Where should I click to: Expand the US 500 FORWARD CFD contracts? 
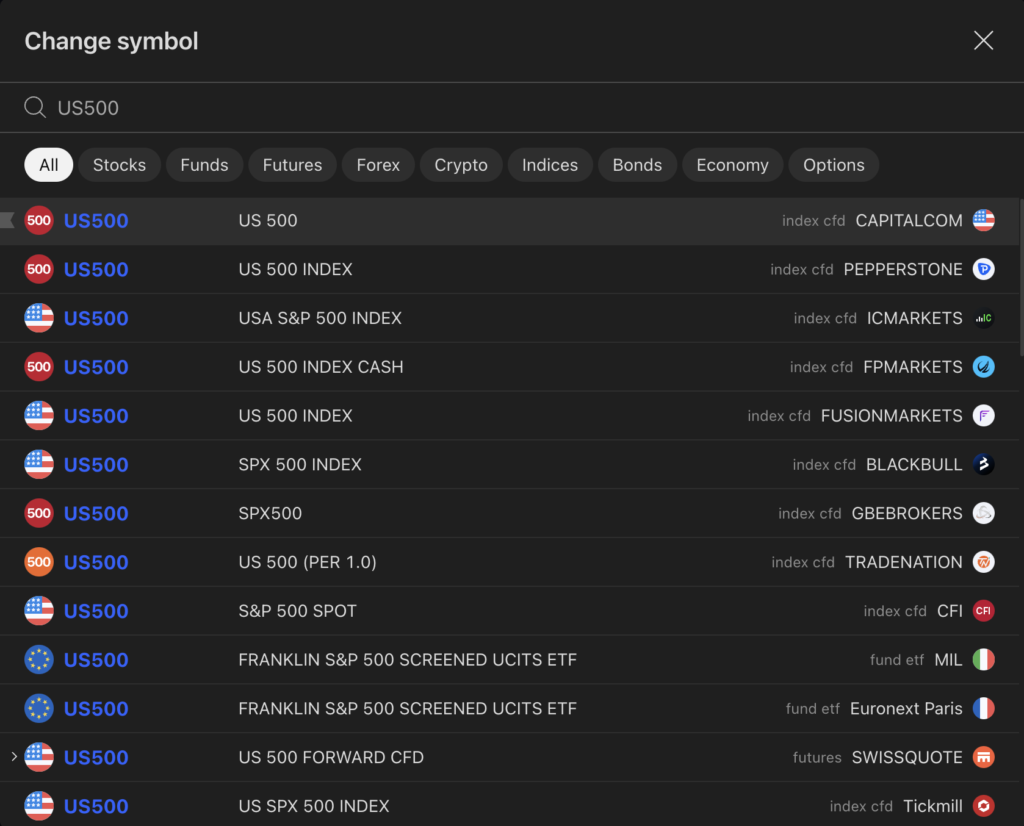[14, 757]
